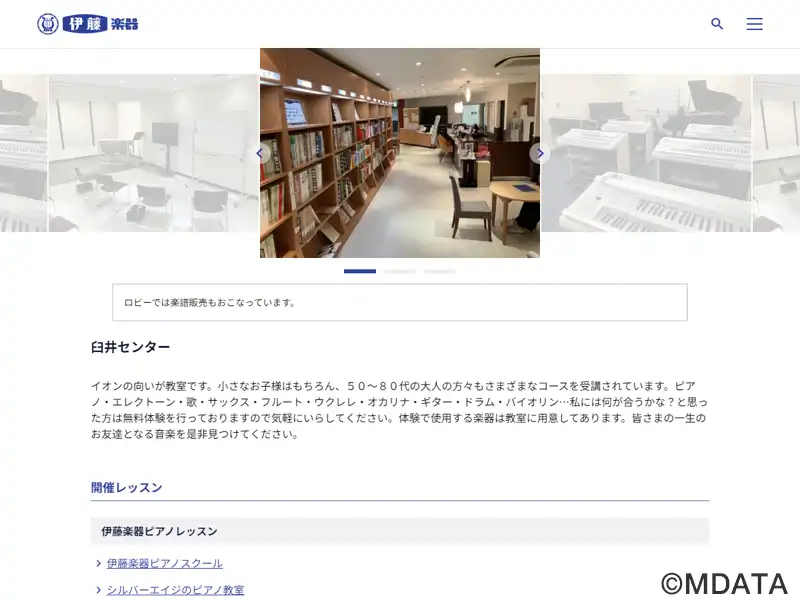Click the center lobby bookshelf photo
The width and height of the screenshot is (800, 600).
coord(400,153)
